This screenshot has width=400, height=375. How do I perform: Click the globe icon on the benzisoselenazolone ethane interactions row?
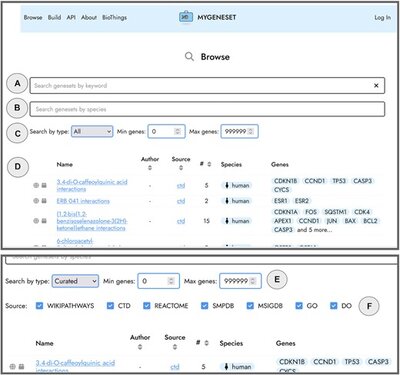pyautogui.click(x=36, y=221)
